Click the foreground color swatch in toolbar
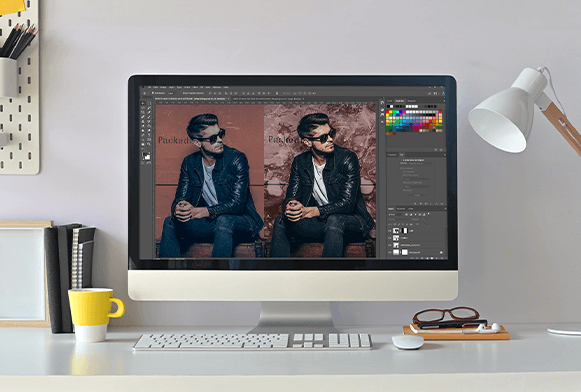 [145, 154]
